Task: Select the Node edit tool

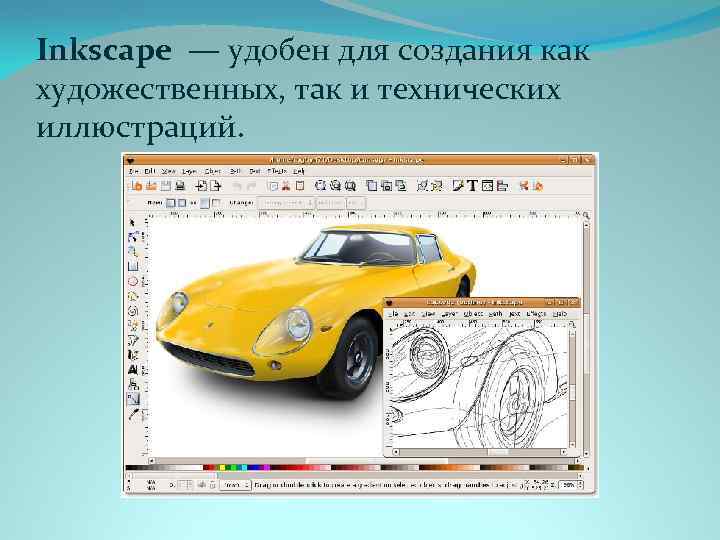Action: coord(133,237)
